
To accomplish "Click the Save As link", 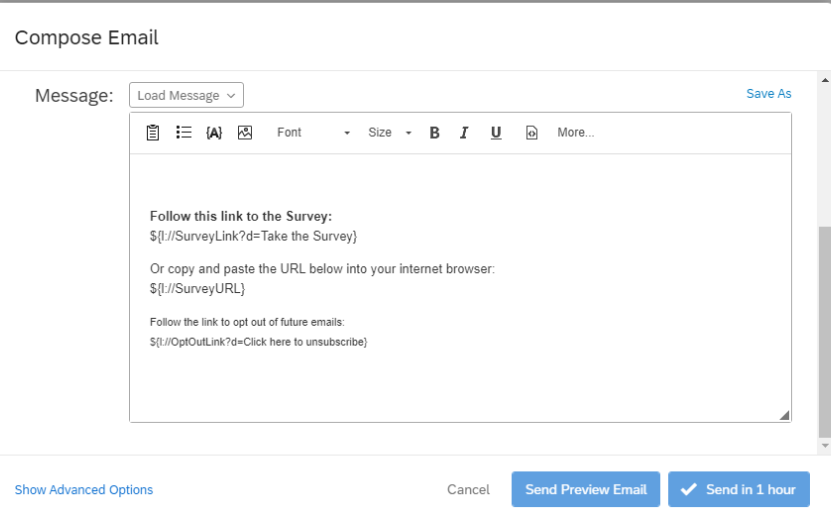I will click(x=768, y=93).
